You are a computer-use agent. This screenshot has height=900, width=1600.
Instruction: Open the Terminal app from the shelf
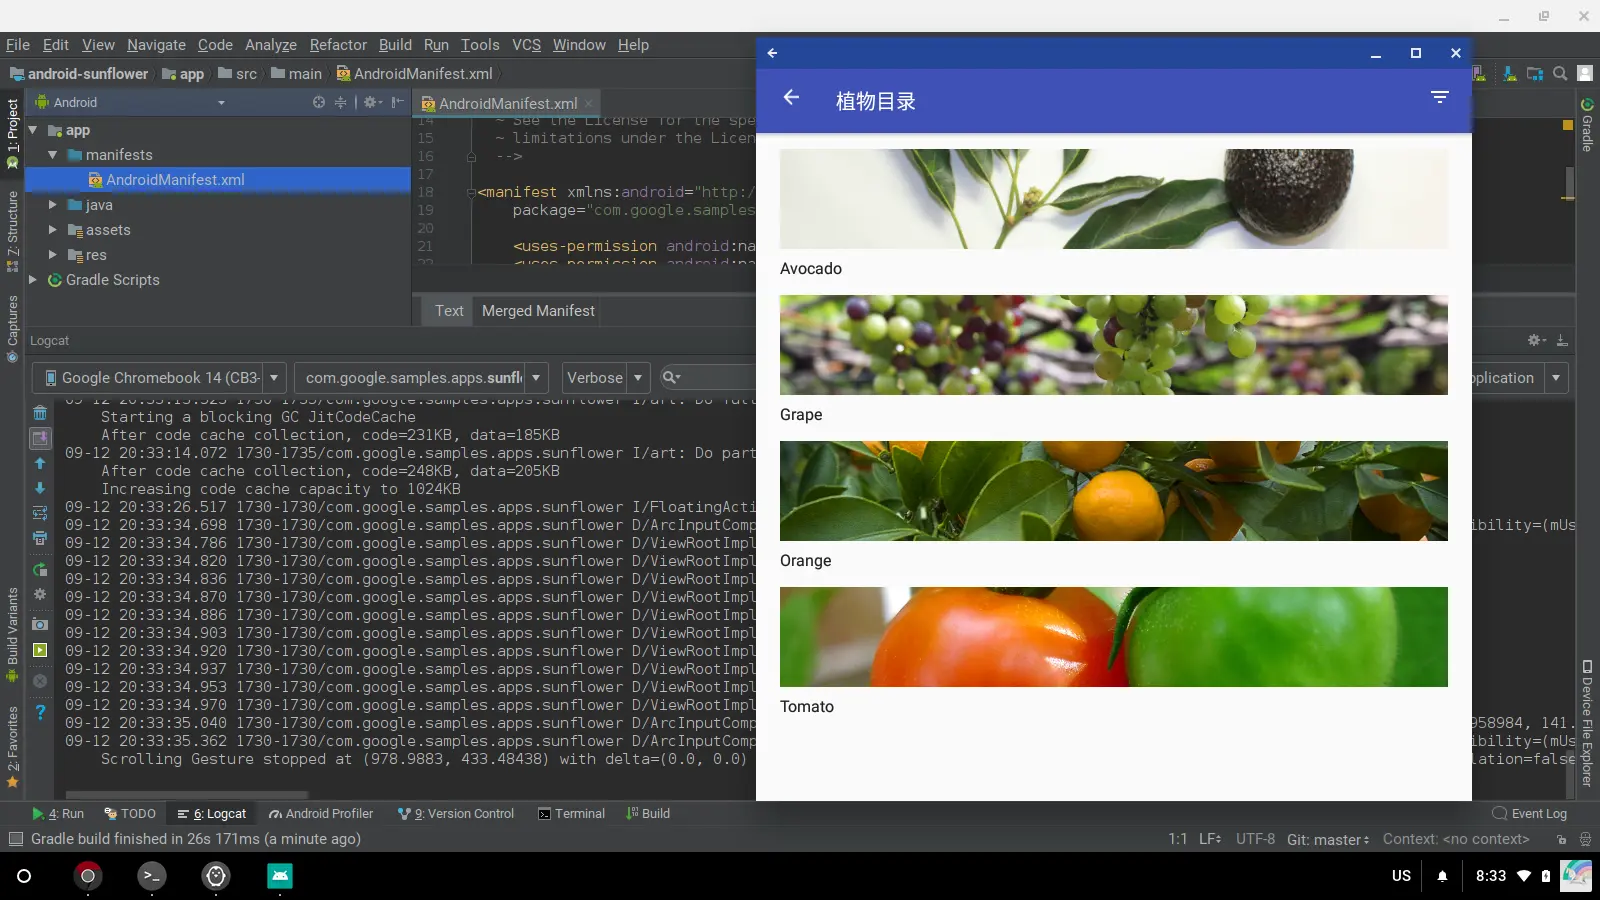pyautogui.click(x=152, y=876)
